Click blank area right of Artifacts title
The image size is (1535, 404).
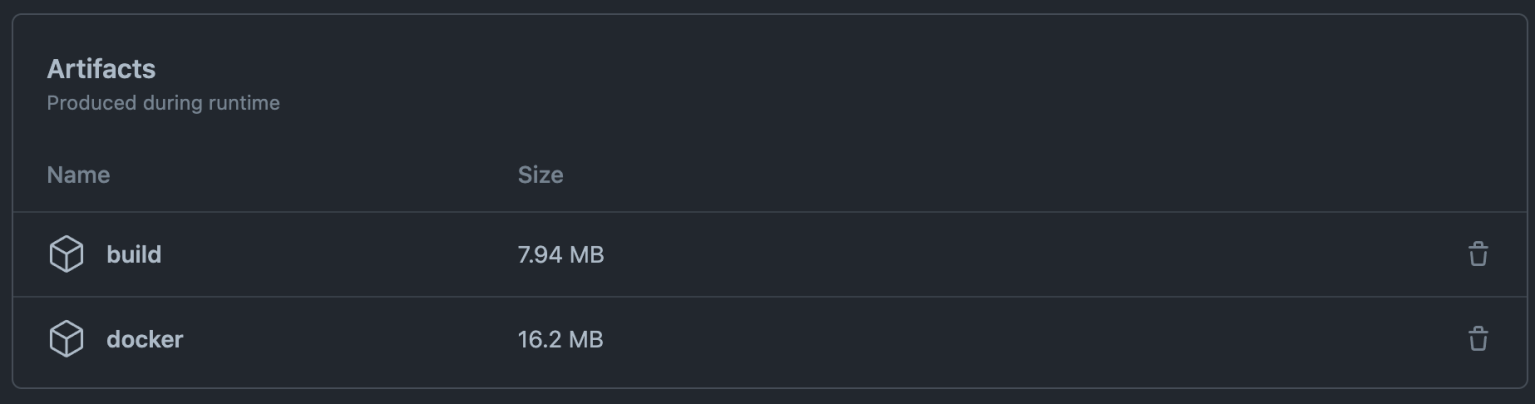pos(800,69)
